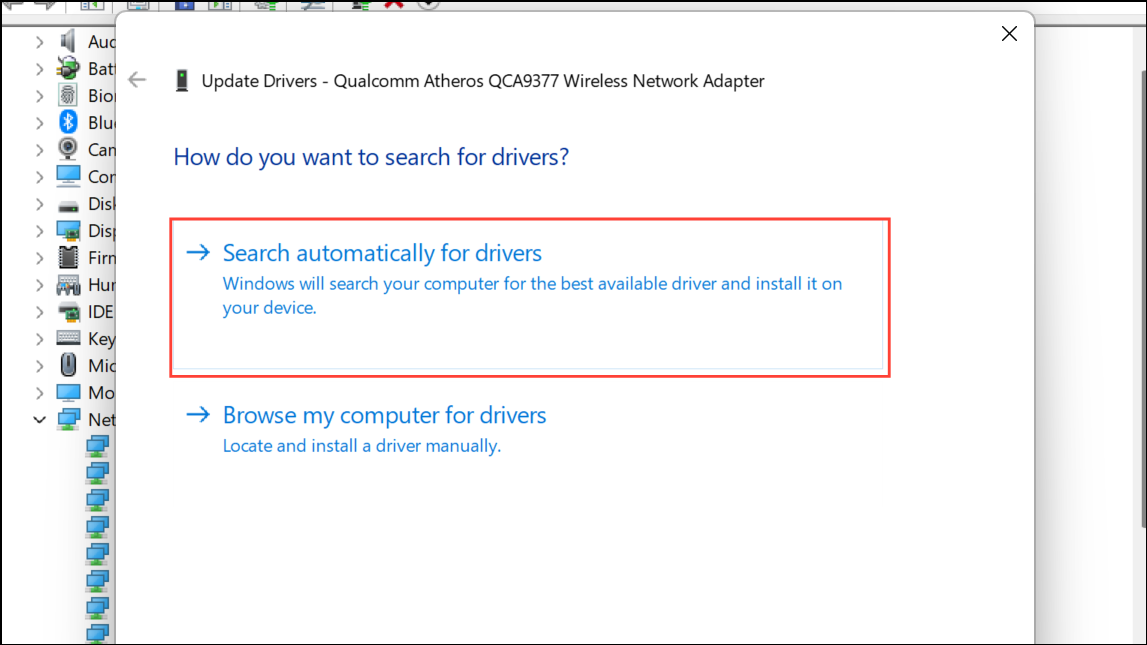Collapse the Network adapters chevron
1147x645 pixels.
point(40,420)
